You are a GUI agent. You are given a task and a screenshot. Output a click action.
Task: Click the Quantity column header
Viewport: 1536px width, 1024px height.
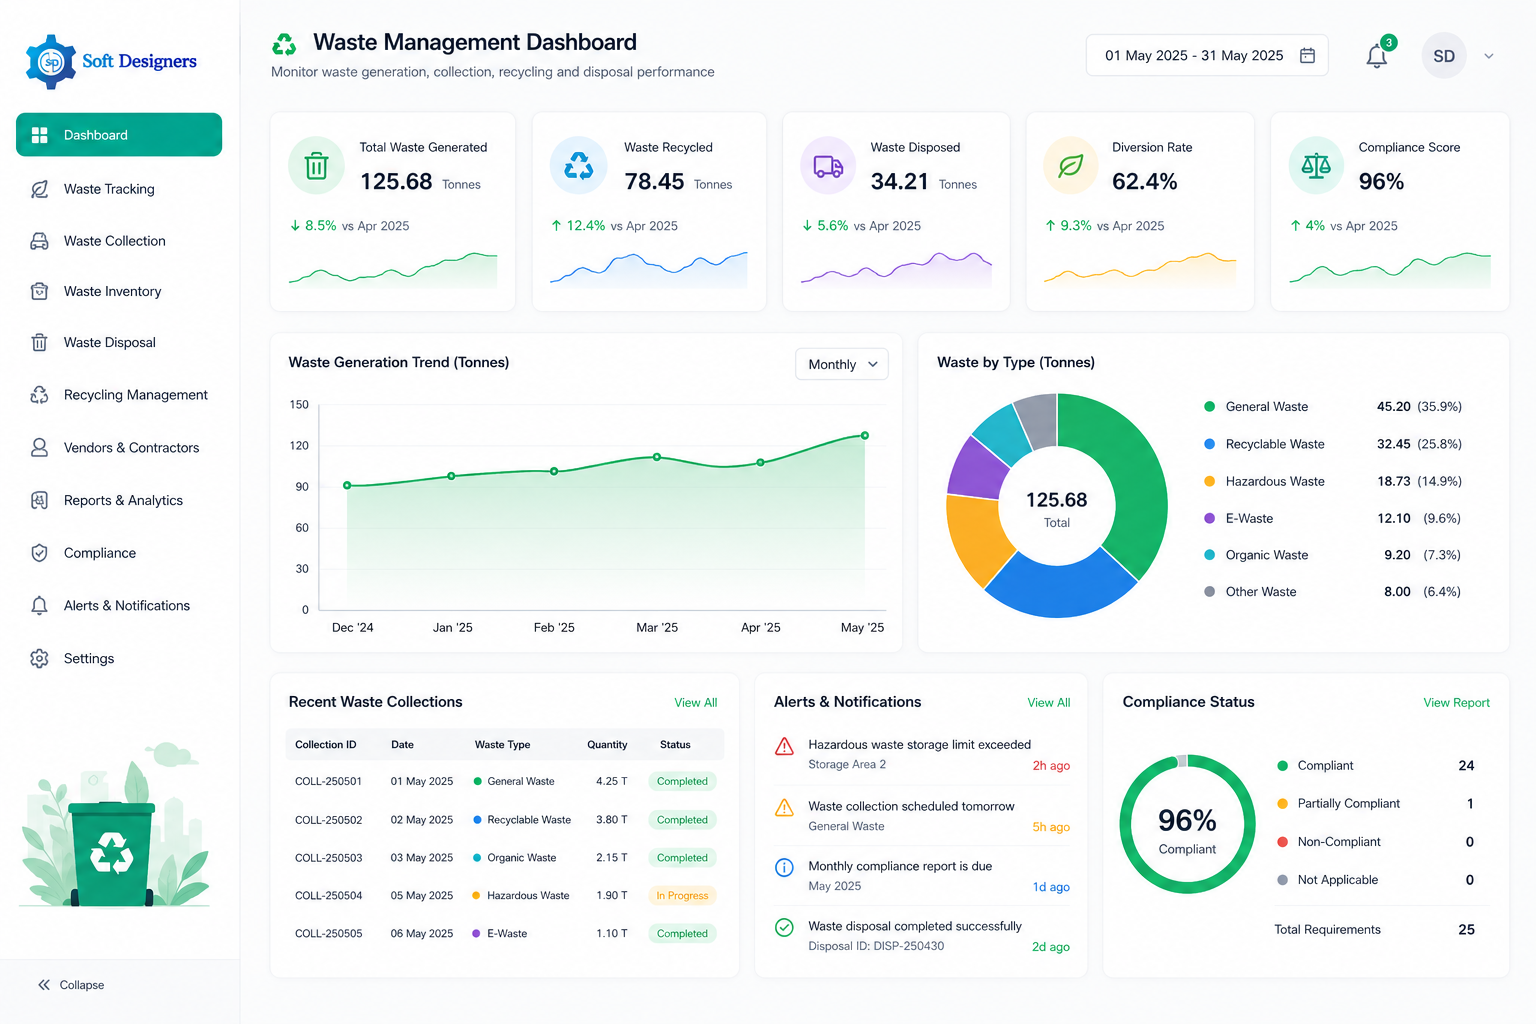[607, 745]
